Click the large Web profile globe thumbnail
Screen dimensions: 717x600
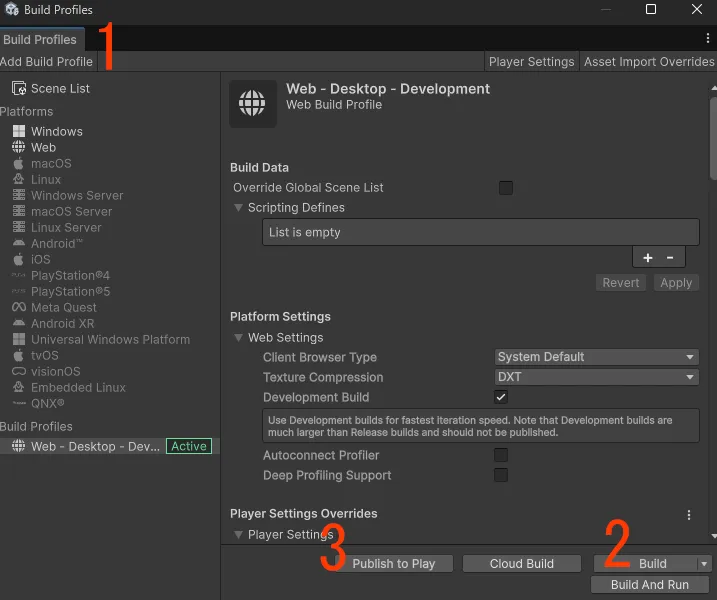pos(252,103)
